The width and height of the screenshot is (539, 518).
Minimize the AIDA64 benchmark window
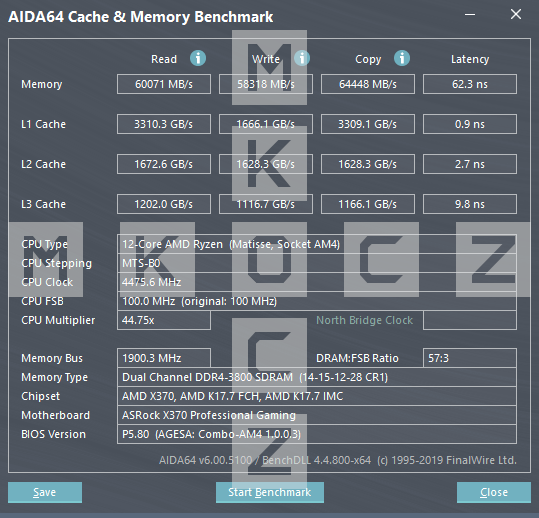pos(470,14)
